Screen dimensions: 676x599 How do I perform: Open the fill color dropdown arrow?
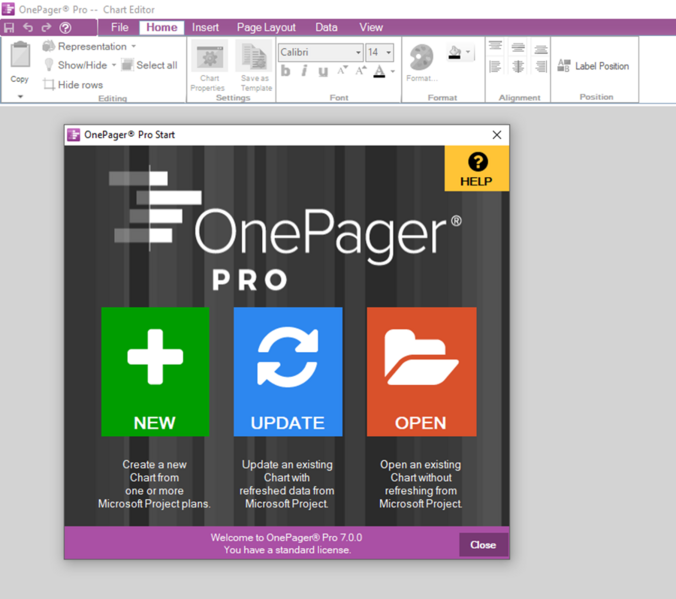click(x=468, y=52)
